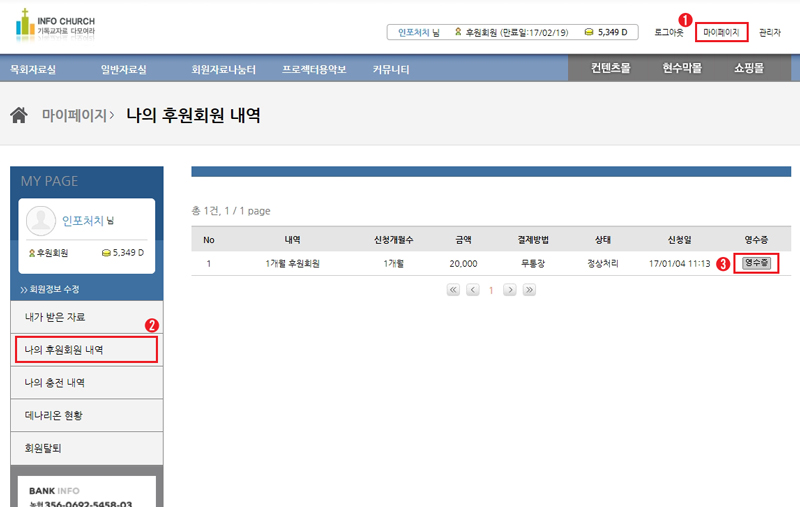The image size is (800, 507).
Task: Open the 영수증 receipt button
Action: tap(756, 264)
